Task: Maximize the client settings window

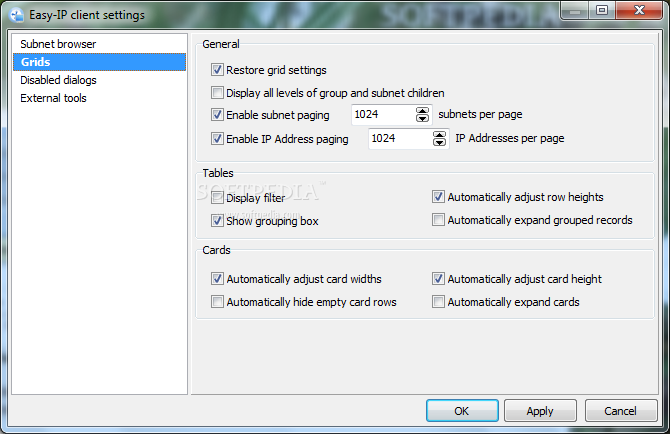Action: (602, 10)
